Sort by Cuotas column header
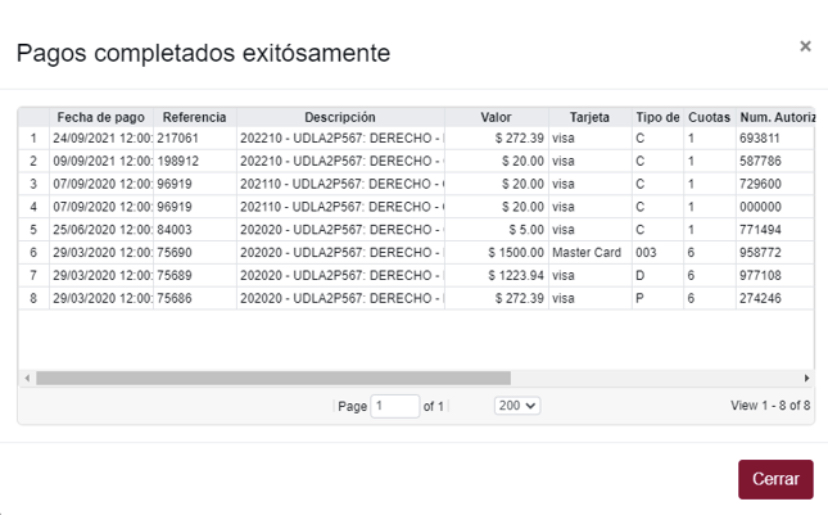The image size is (828, 529). 708,117
